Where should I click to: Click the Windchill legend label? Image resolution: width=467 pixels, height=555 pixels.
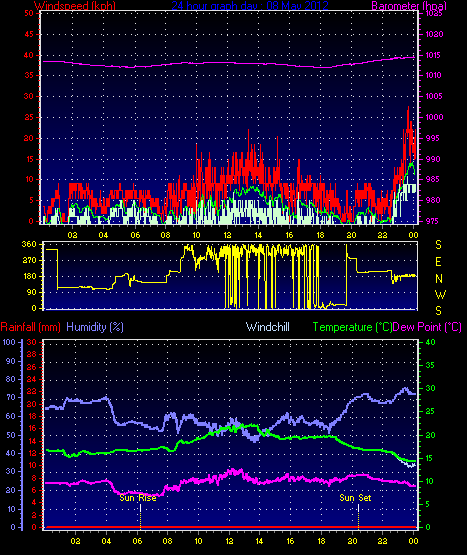click(x=268, y=327)
